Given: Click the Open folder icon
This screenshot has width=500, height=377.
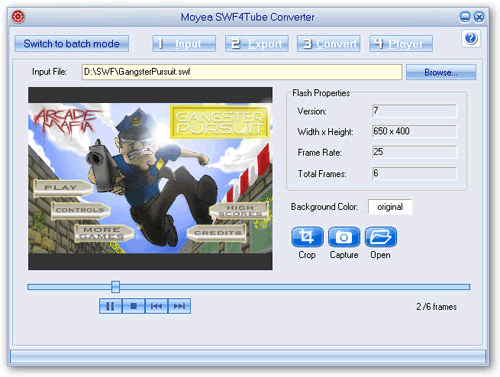Looking at the screenshot, I should [x=381, y=237].
